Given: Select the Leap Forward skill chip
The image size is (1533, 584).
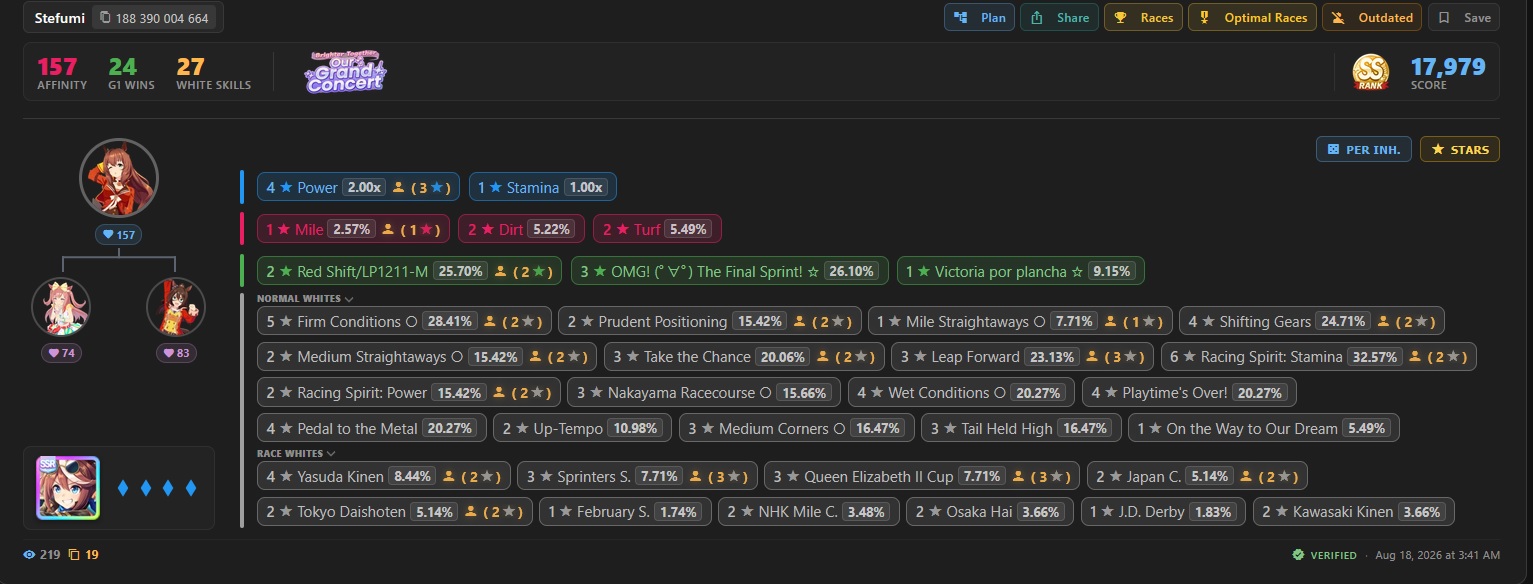Looking at the screenshot, I should coord(1023,356).
